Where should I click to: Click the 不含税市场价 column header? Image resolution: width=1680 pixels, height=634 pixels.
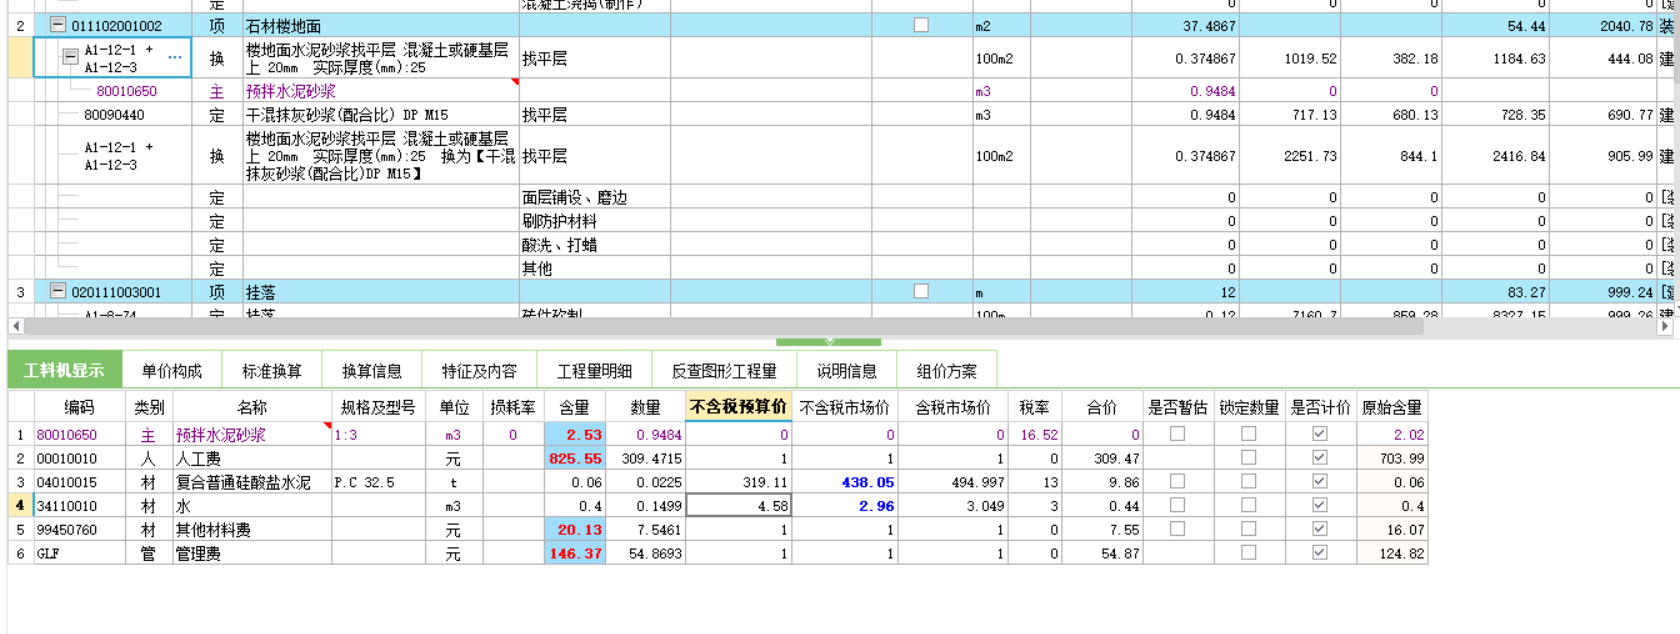coord(844,407)
